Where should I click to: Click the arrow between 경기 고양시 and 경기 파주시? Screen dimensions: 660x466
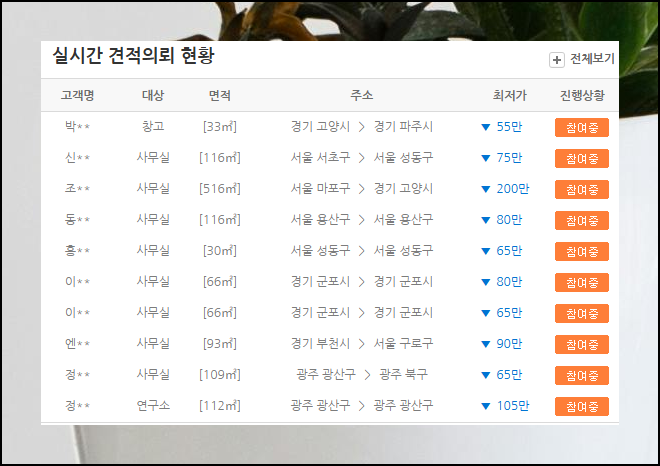(361, 127)
